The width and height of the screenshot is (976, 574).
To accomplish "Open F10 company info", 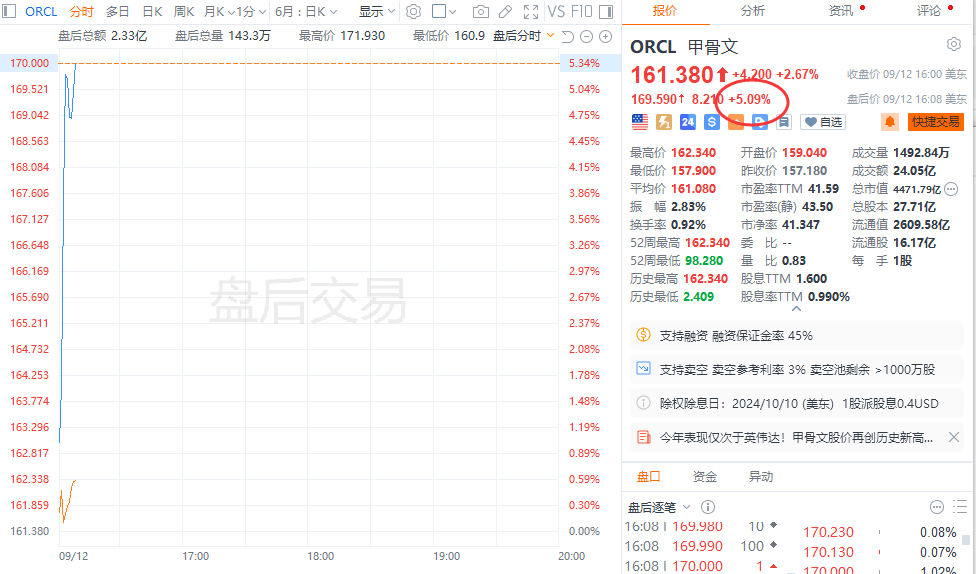I will tap(581, 11).
